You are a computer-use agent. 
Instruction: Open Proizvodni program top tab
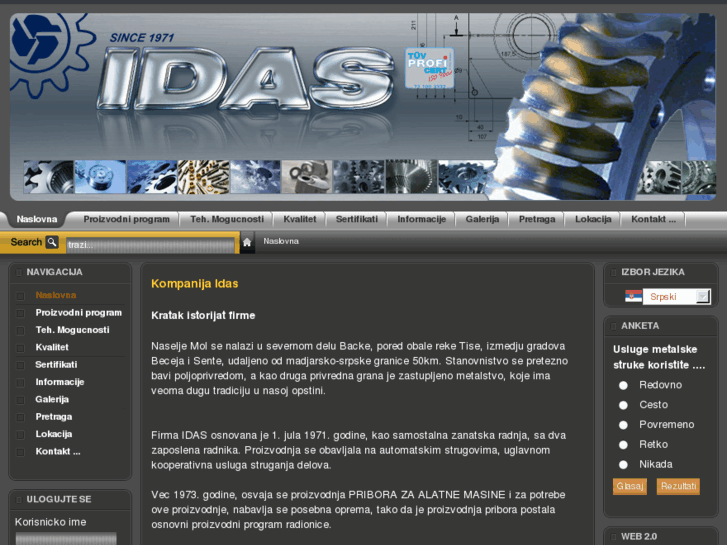(127, 219)
